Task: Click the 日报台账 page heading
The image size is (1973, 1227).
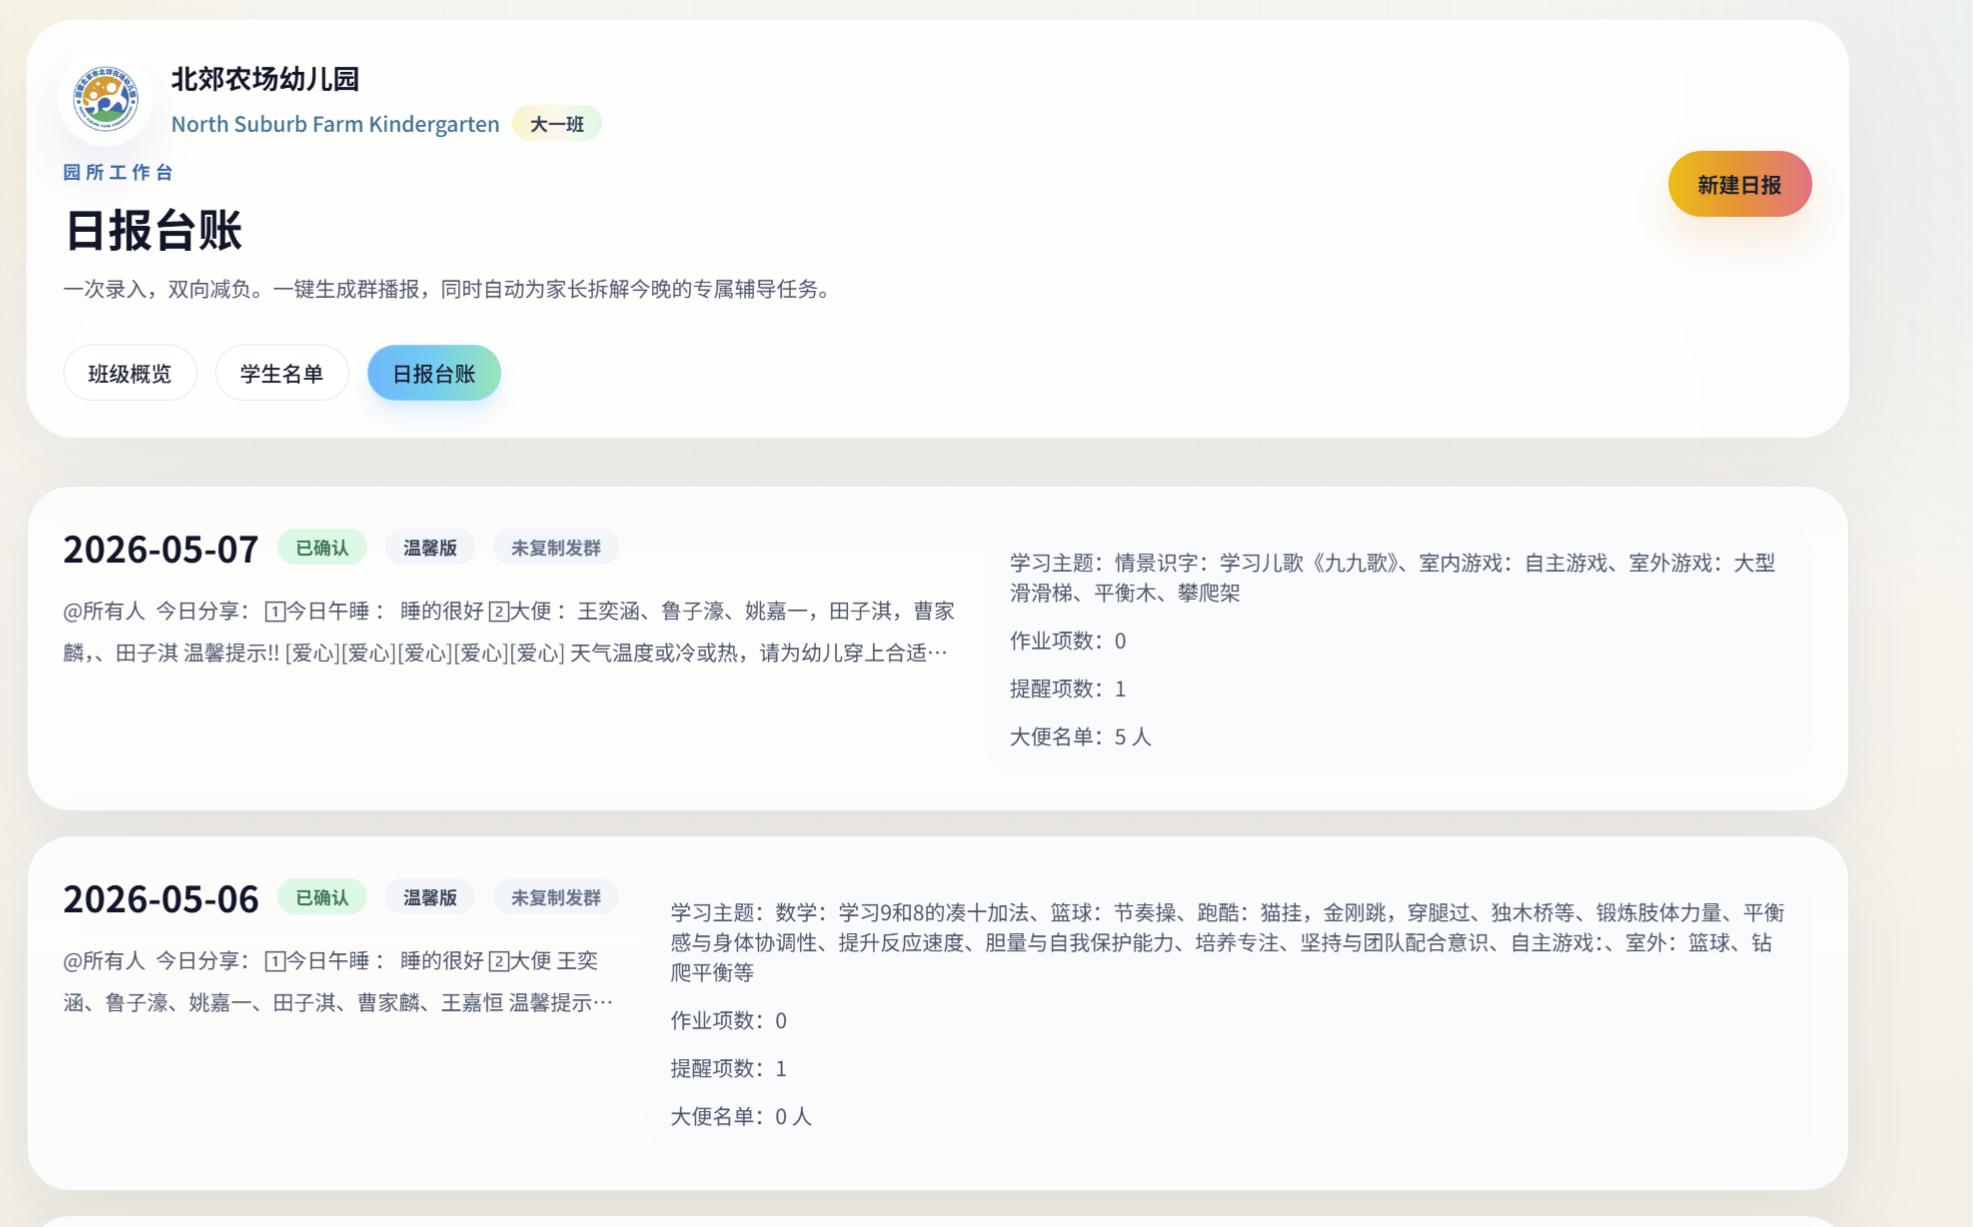Action: (152, 230)
